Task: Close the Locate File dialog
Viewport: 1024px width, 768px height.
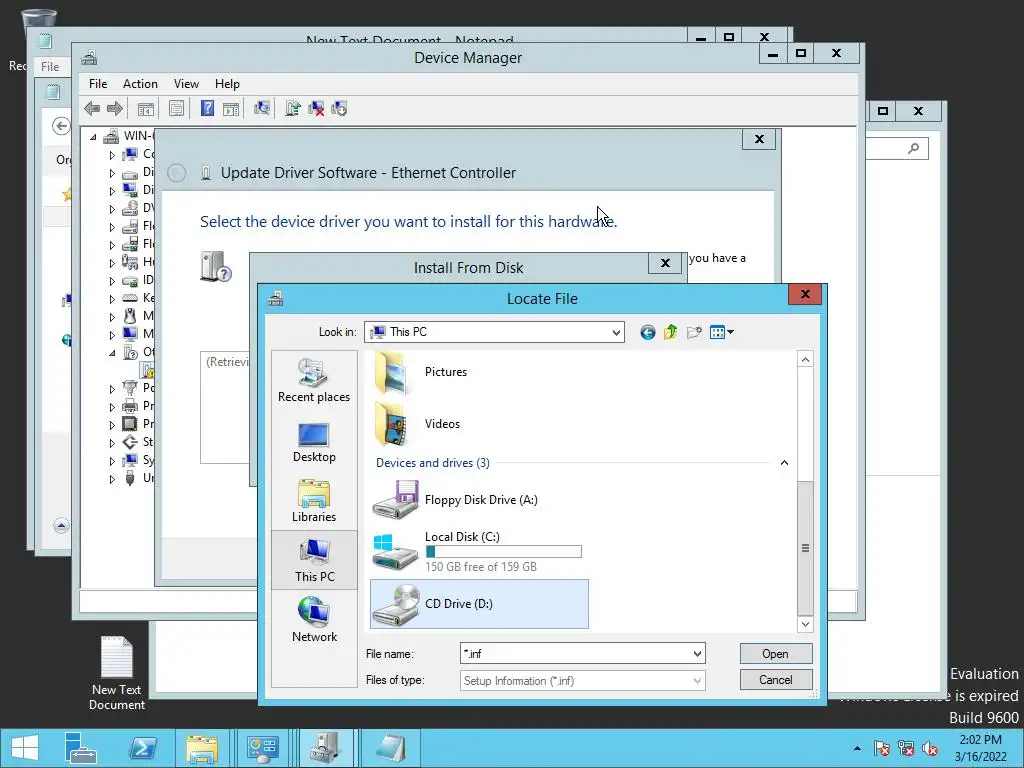Action: pyautogui.click(x=805, y=295)
